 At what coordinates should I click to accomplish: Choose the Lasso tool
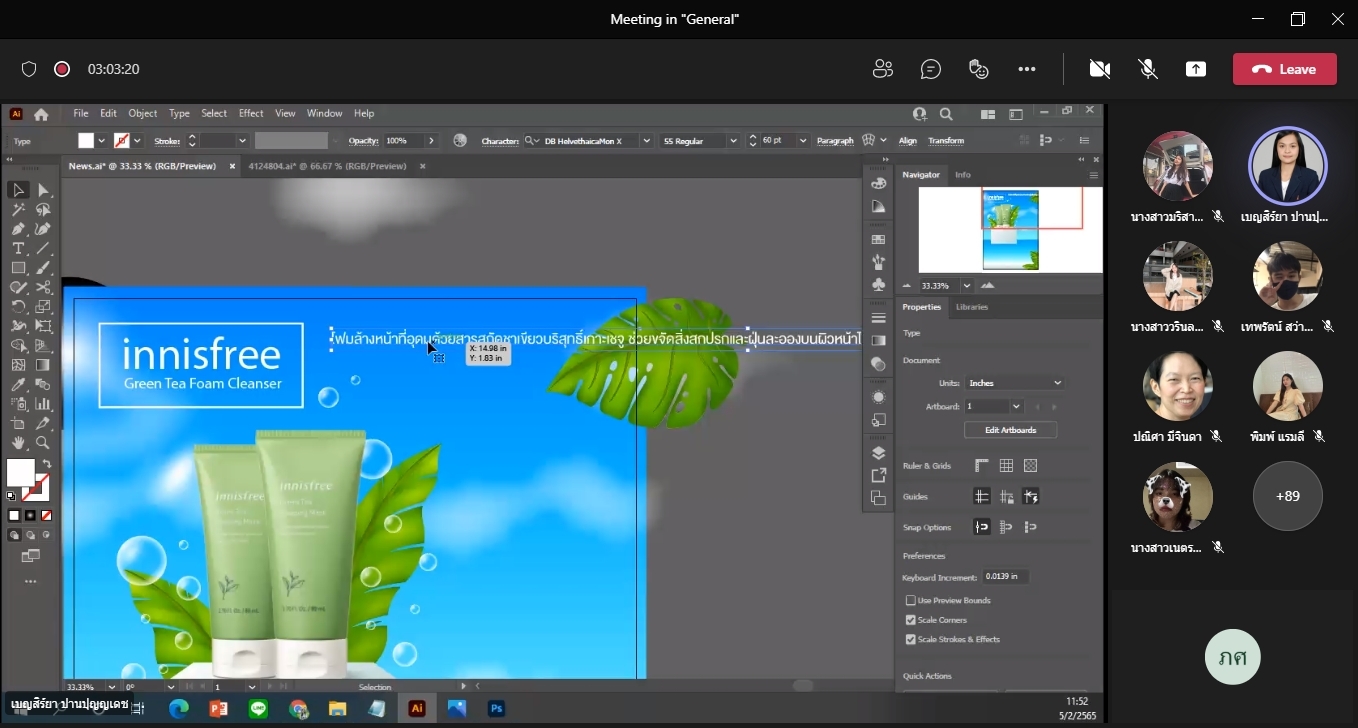point(43,210)
